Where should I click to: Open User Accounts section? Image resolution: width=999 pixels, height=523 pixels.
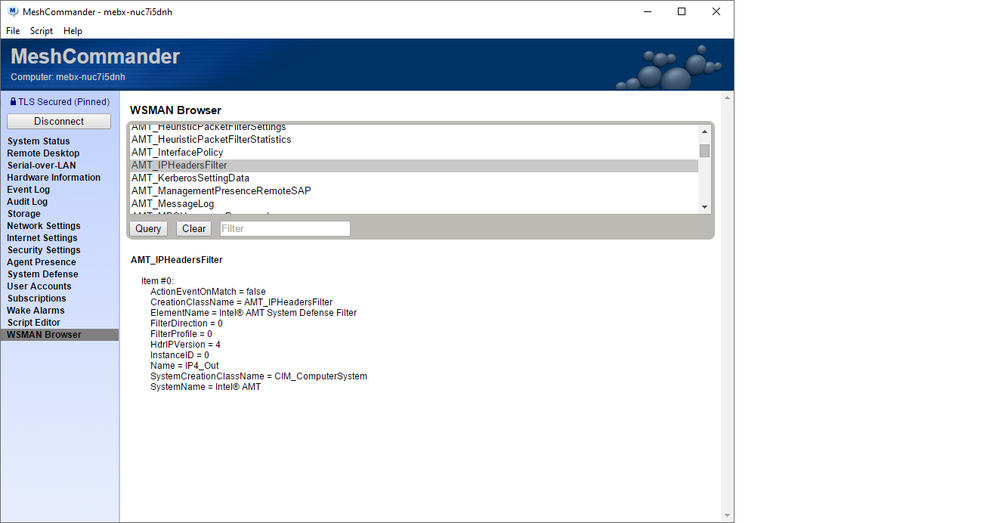click(x=39, y=287)
